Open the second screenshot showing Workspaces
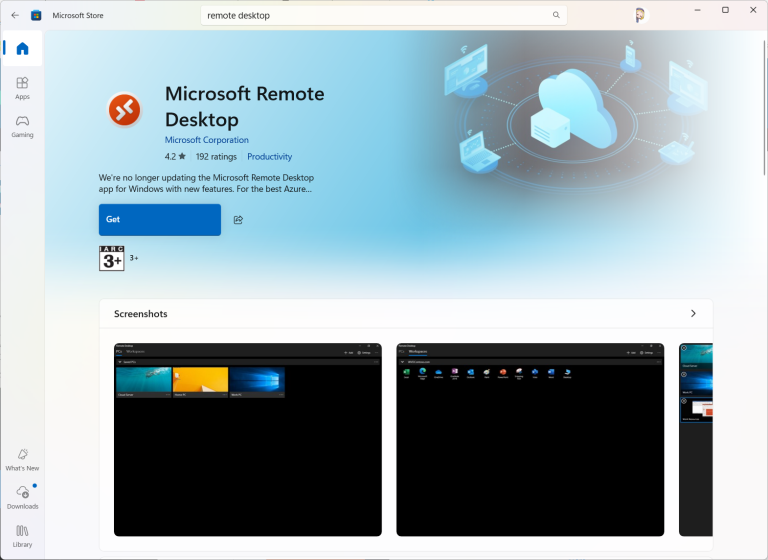768x560 pixels. click(x=530, y=439)
